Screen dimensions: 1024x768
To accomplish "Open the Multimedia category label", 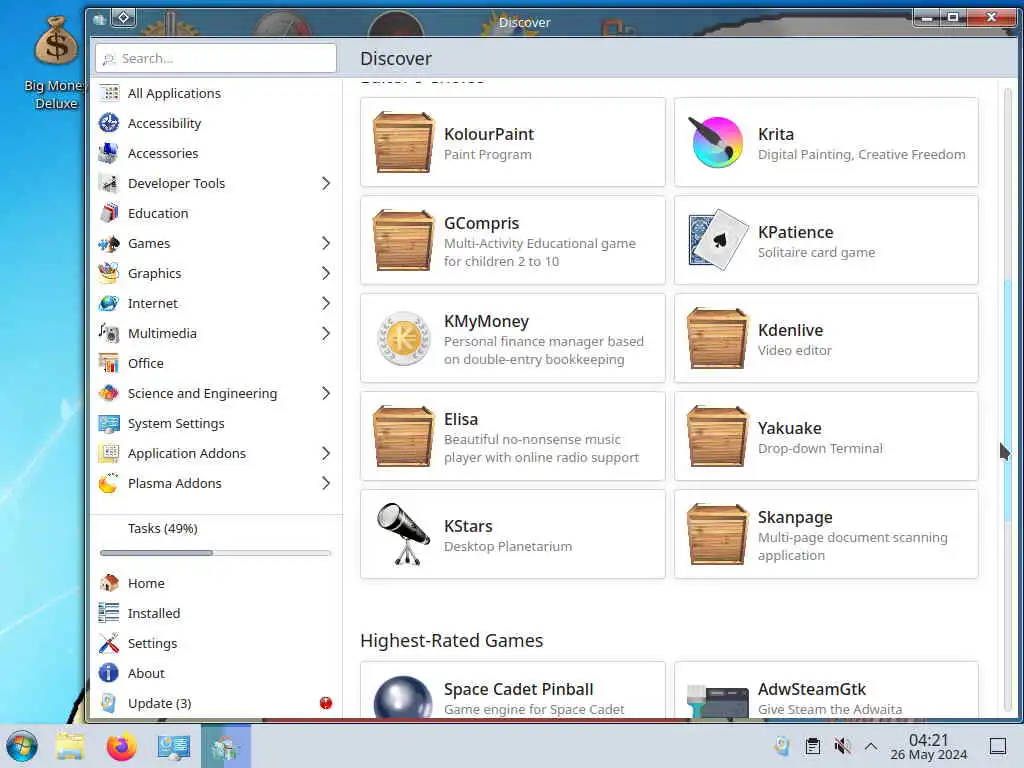I will 162,334.
